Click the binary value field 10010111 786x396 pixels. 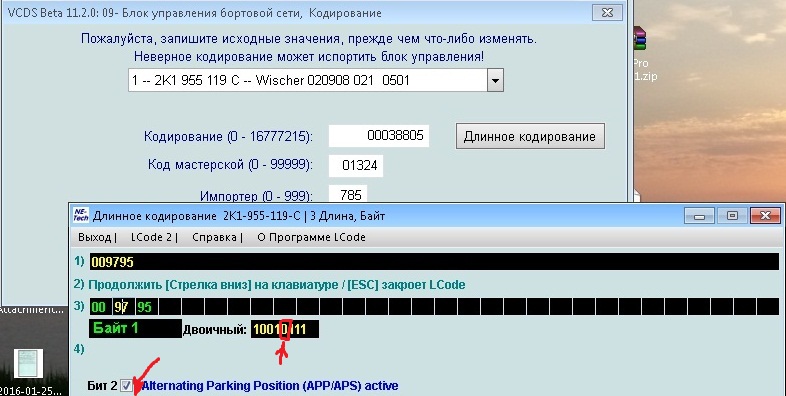pos(285,329)
